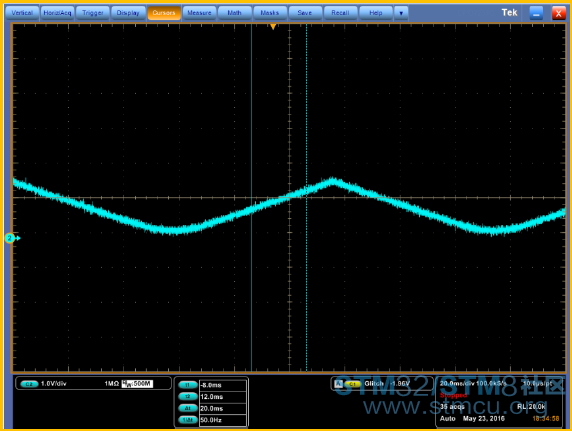The image size is (572, 431).
Task: Click the t1 cursor readout icon
Action: (x=188, y=385)
